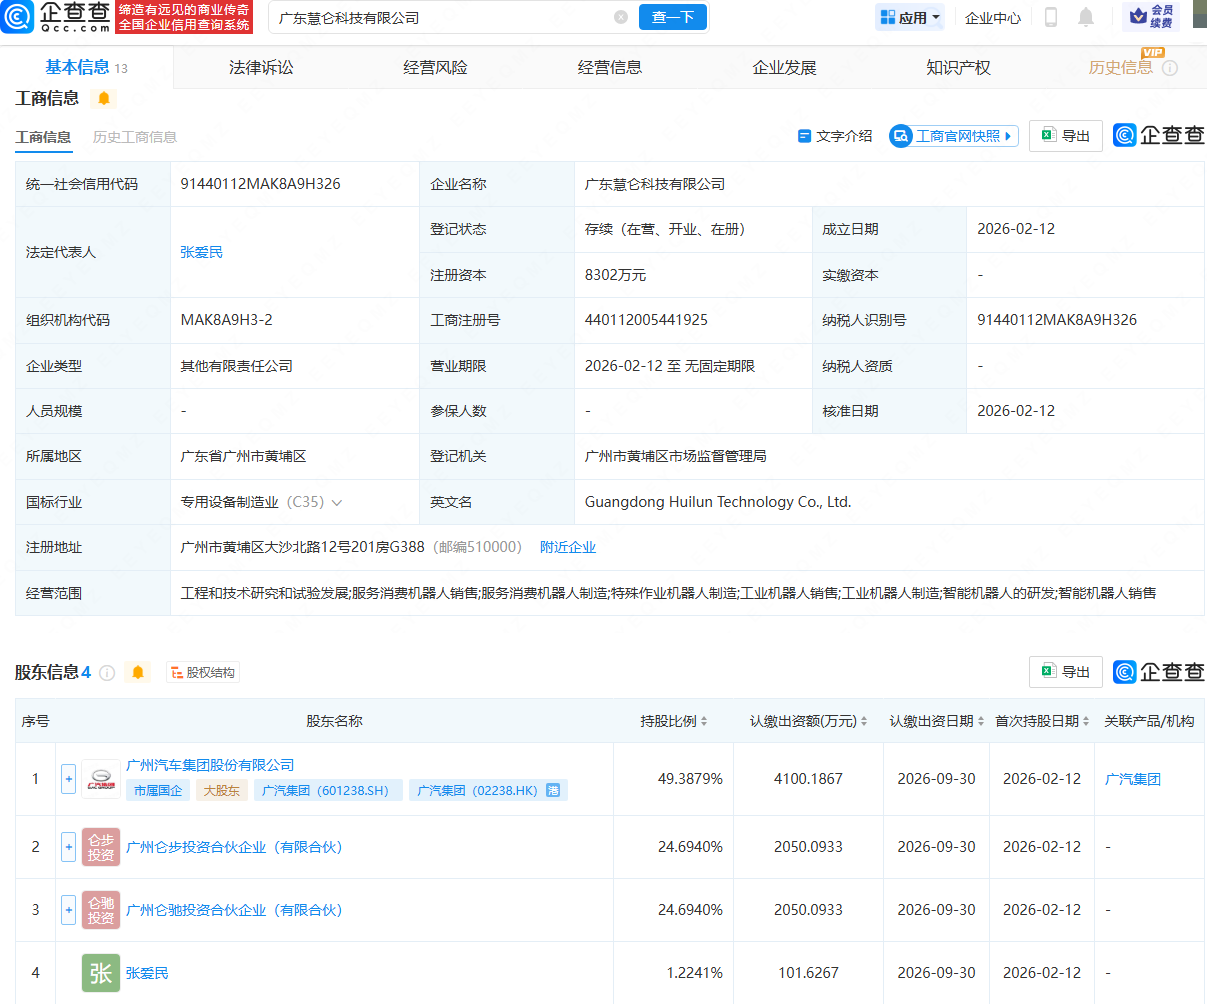Open 工商官网快照 snapshot tool

[951, 135]
